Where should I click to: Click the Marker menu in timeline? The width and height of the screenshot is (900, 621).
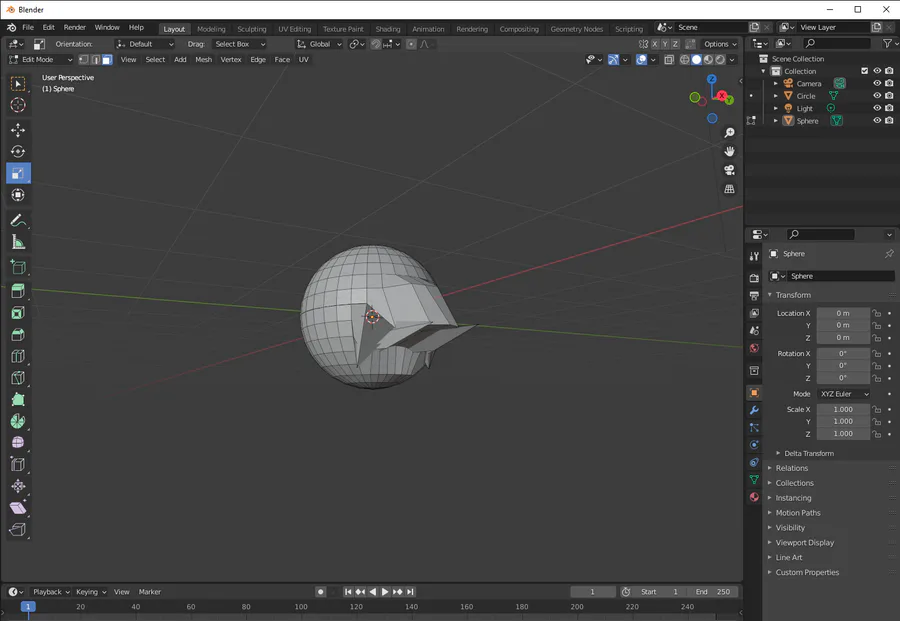[x=149, y=592]
